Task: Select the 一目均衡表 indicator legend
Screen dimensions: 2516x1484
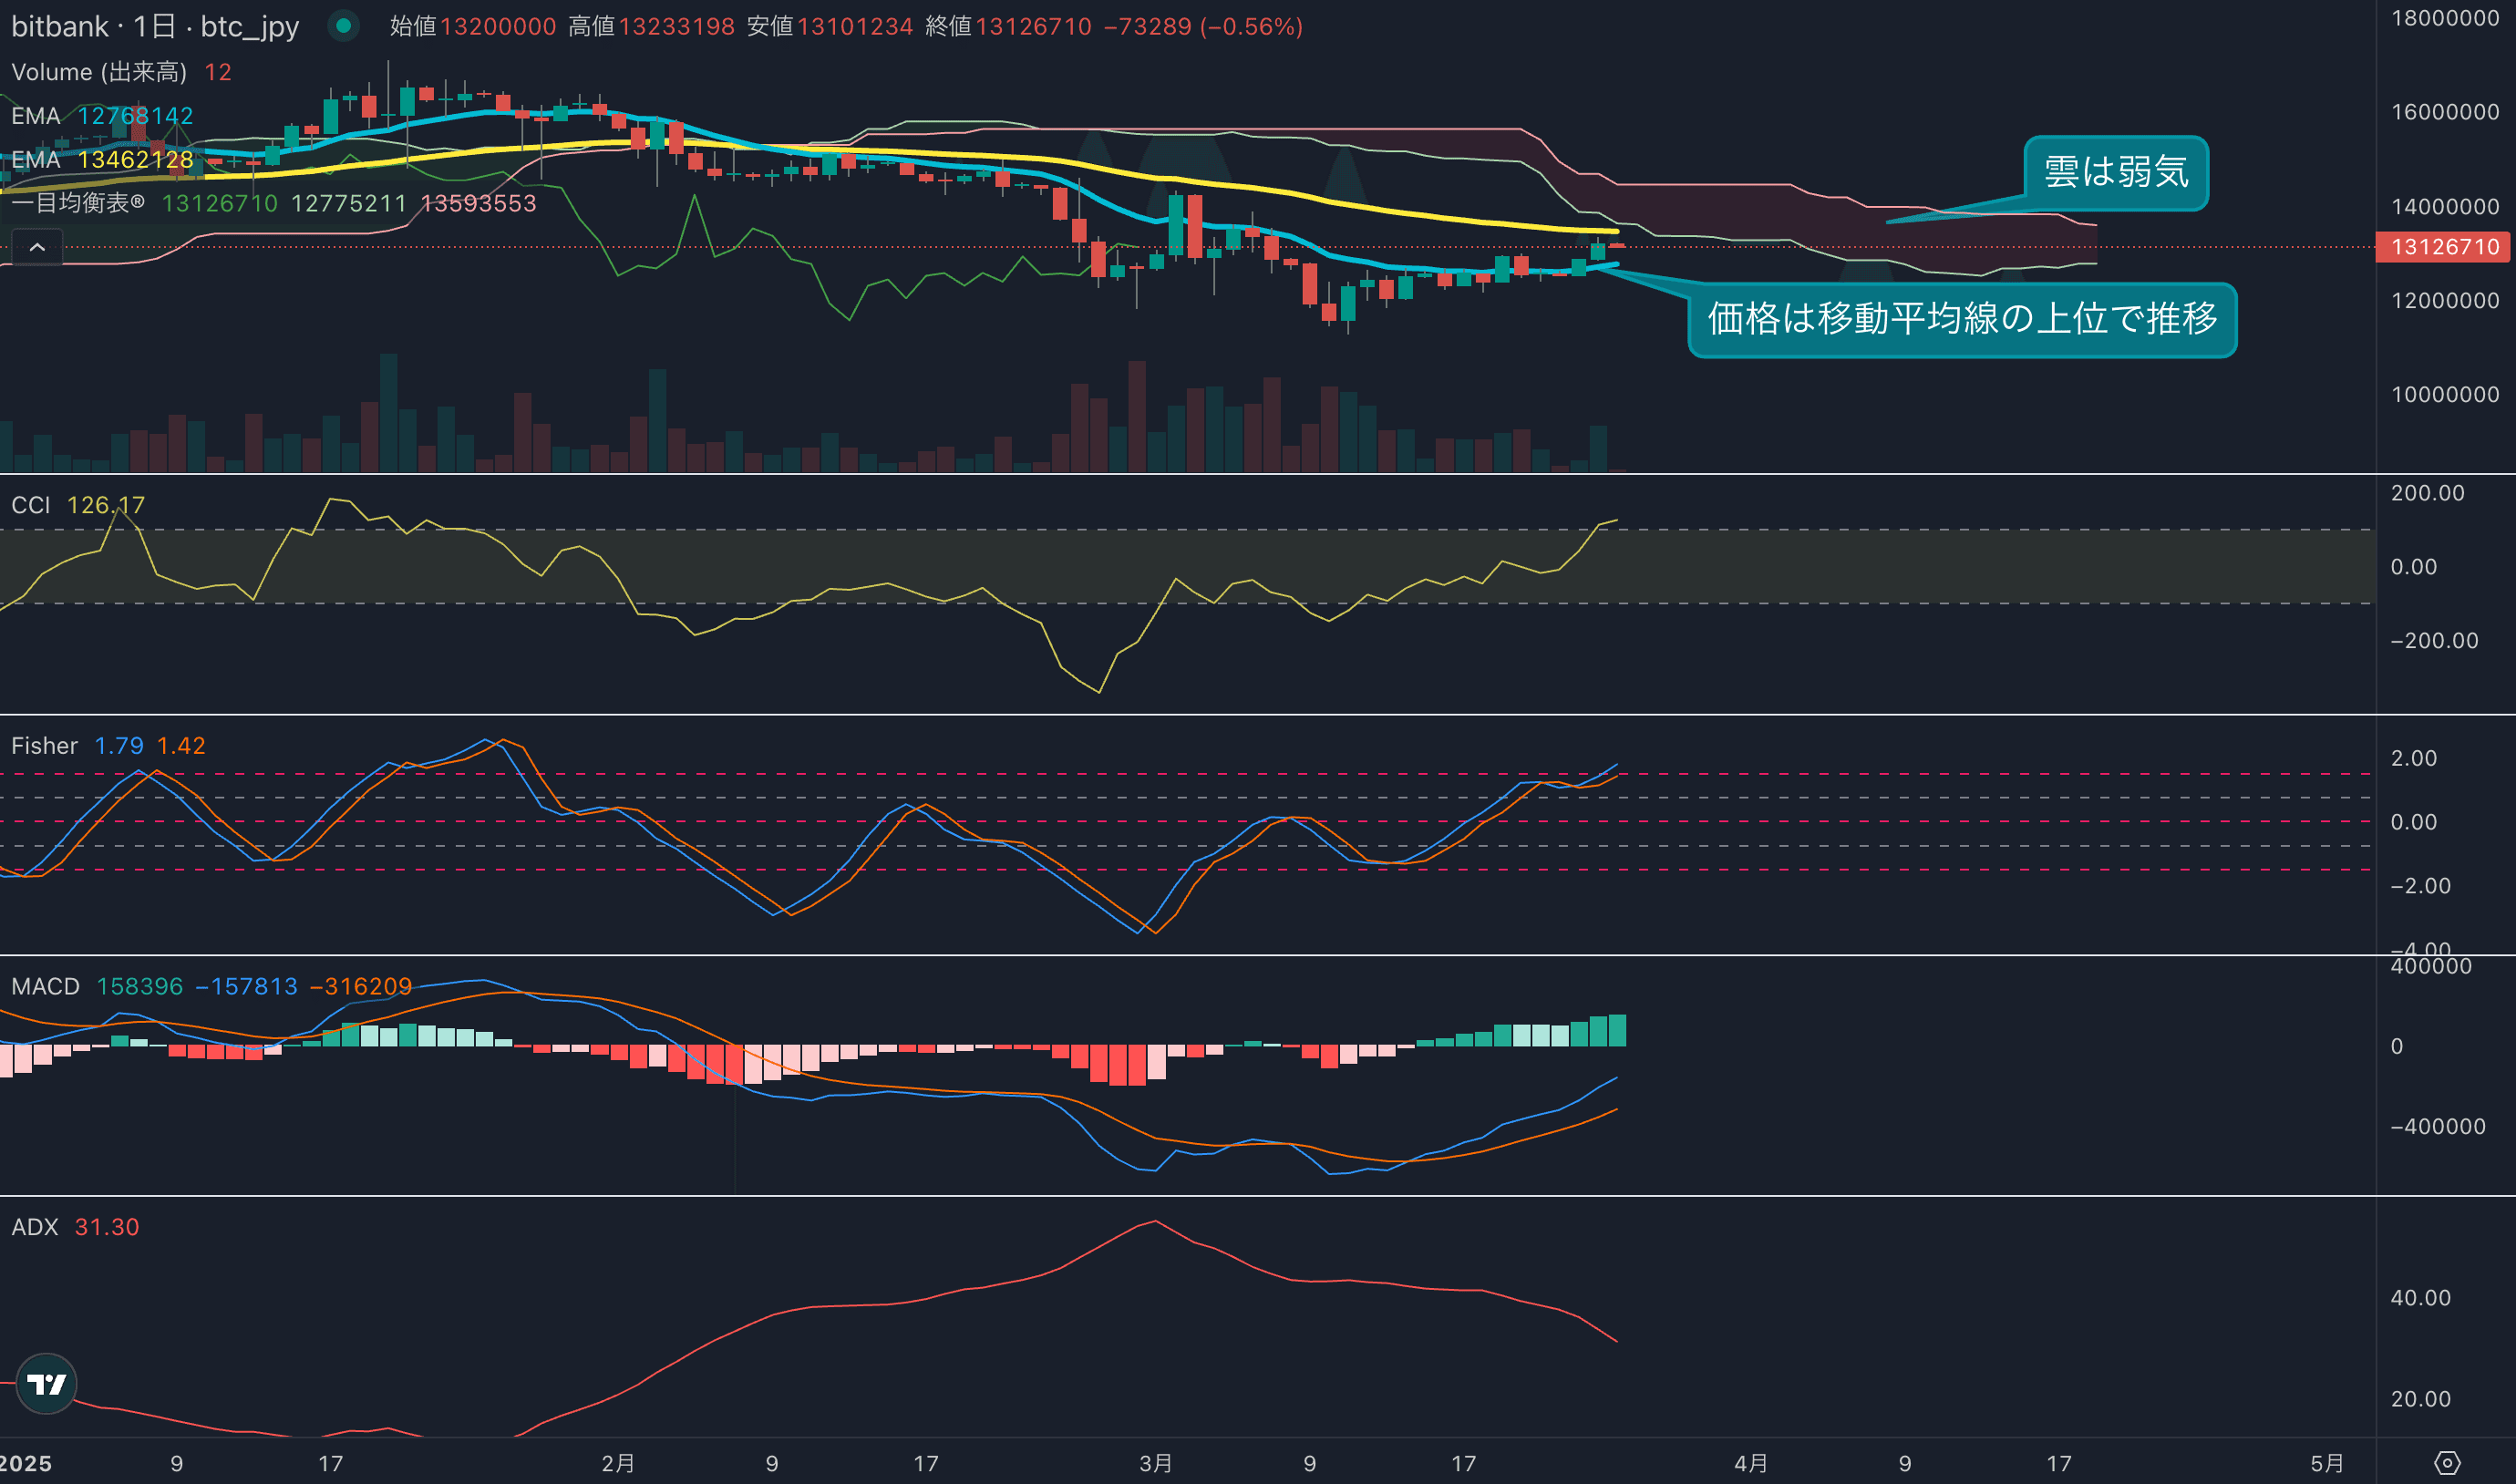Action: pyautogui.click(x=78, y=203)
